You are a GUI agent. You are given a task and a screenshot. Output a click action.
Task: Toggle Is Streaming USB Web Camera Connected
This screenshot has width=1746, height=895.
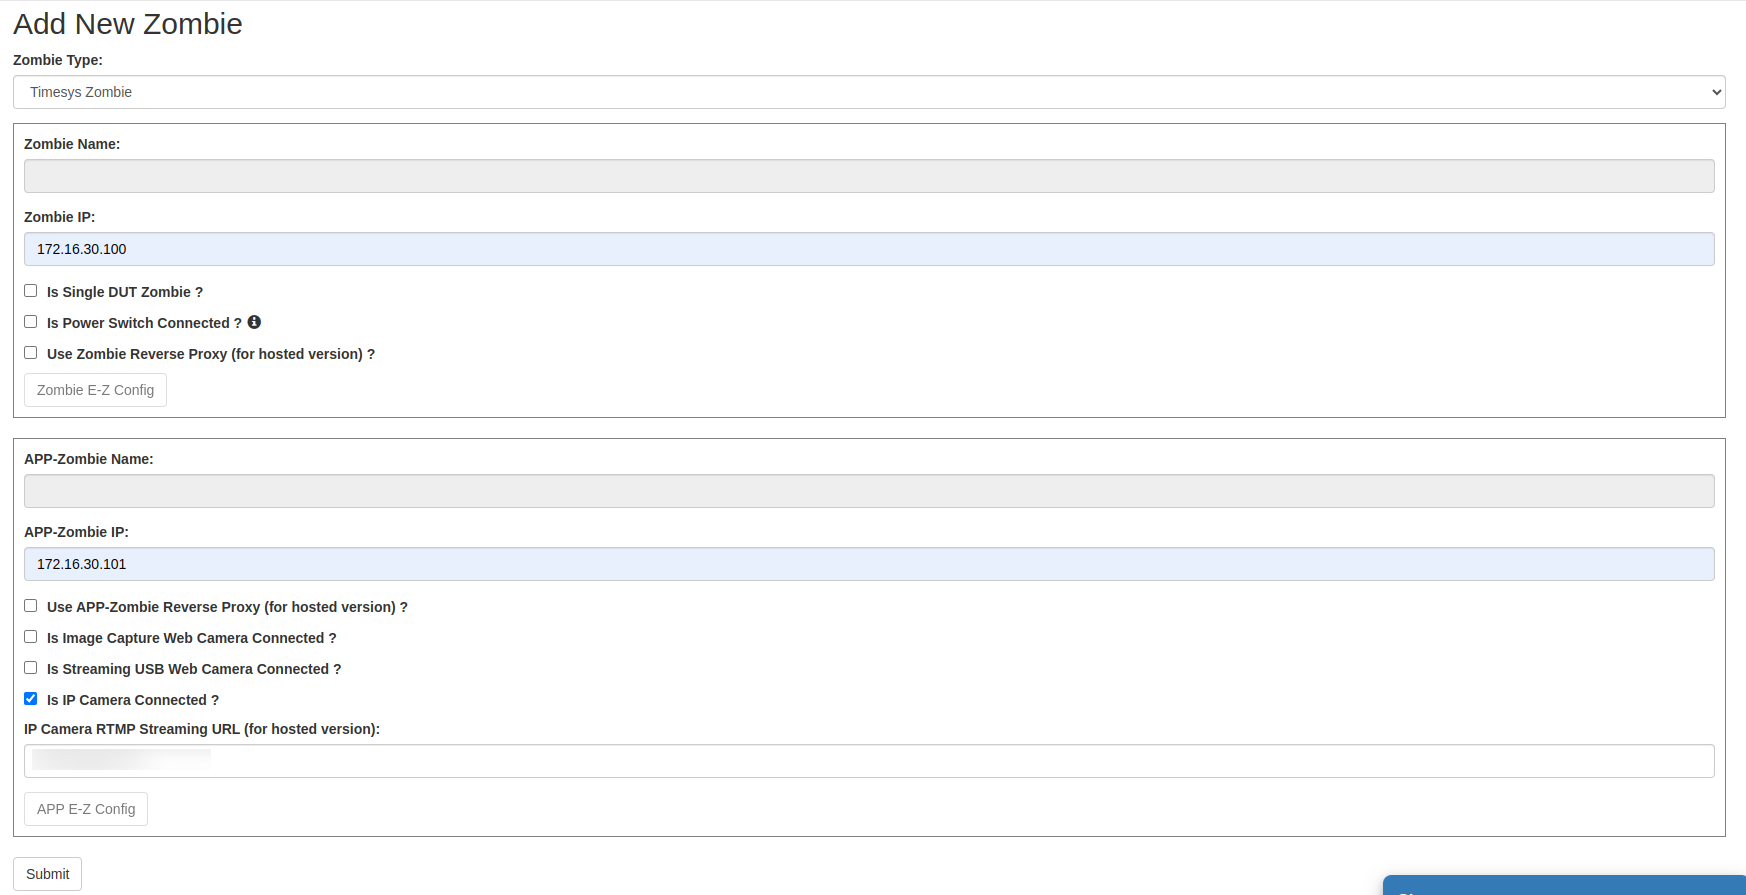click(31, 668)
